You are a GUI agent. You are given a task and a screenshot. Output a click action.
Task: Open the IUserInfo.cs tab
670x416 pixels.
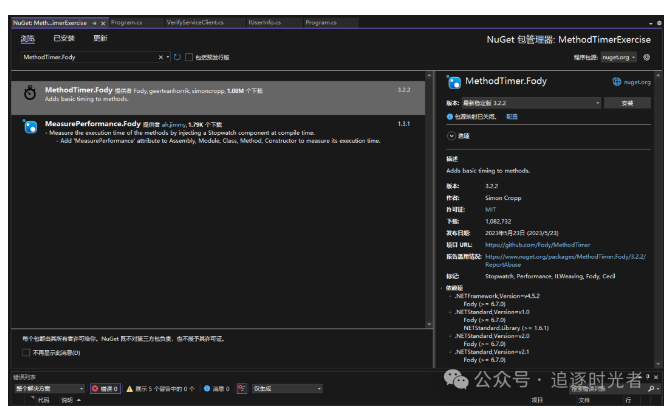[x=264, y=23]
